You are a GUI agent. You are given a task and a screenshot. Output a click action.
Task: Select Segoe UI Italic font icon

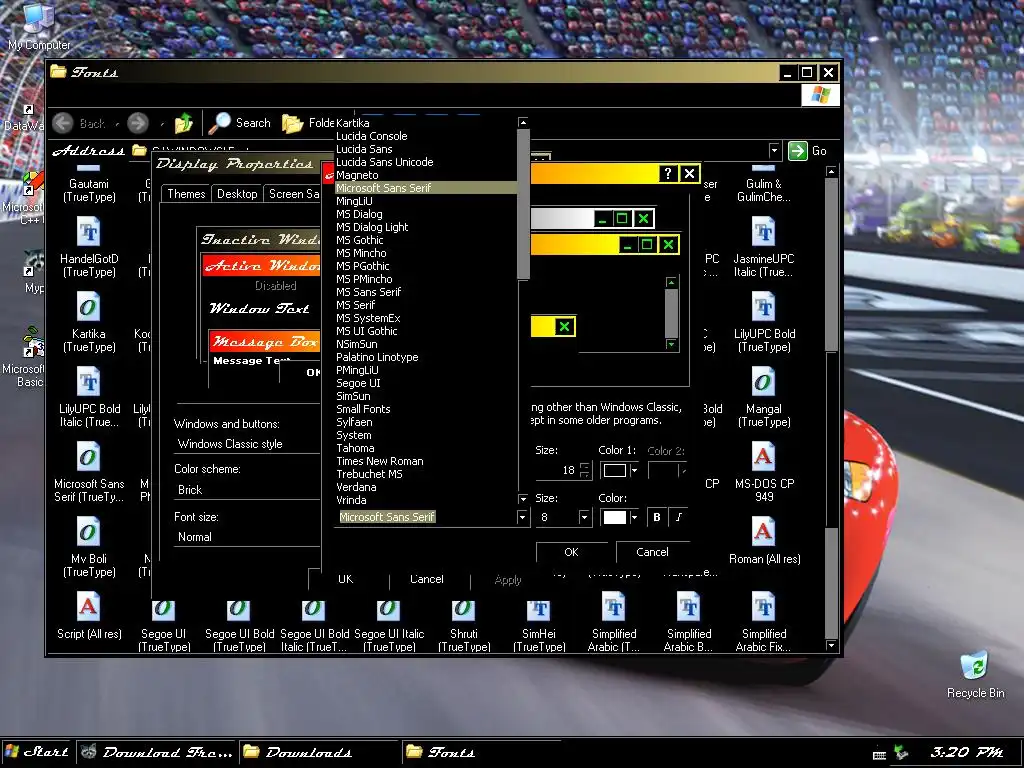pyautogui.click(x=389, y=627)
